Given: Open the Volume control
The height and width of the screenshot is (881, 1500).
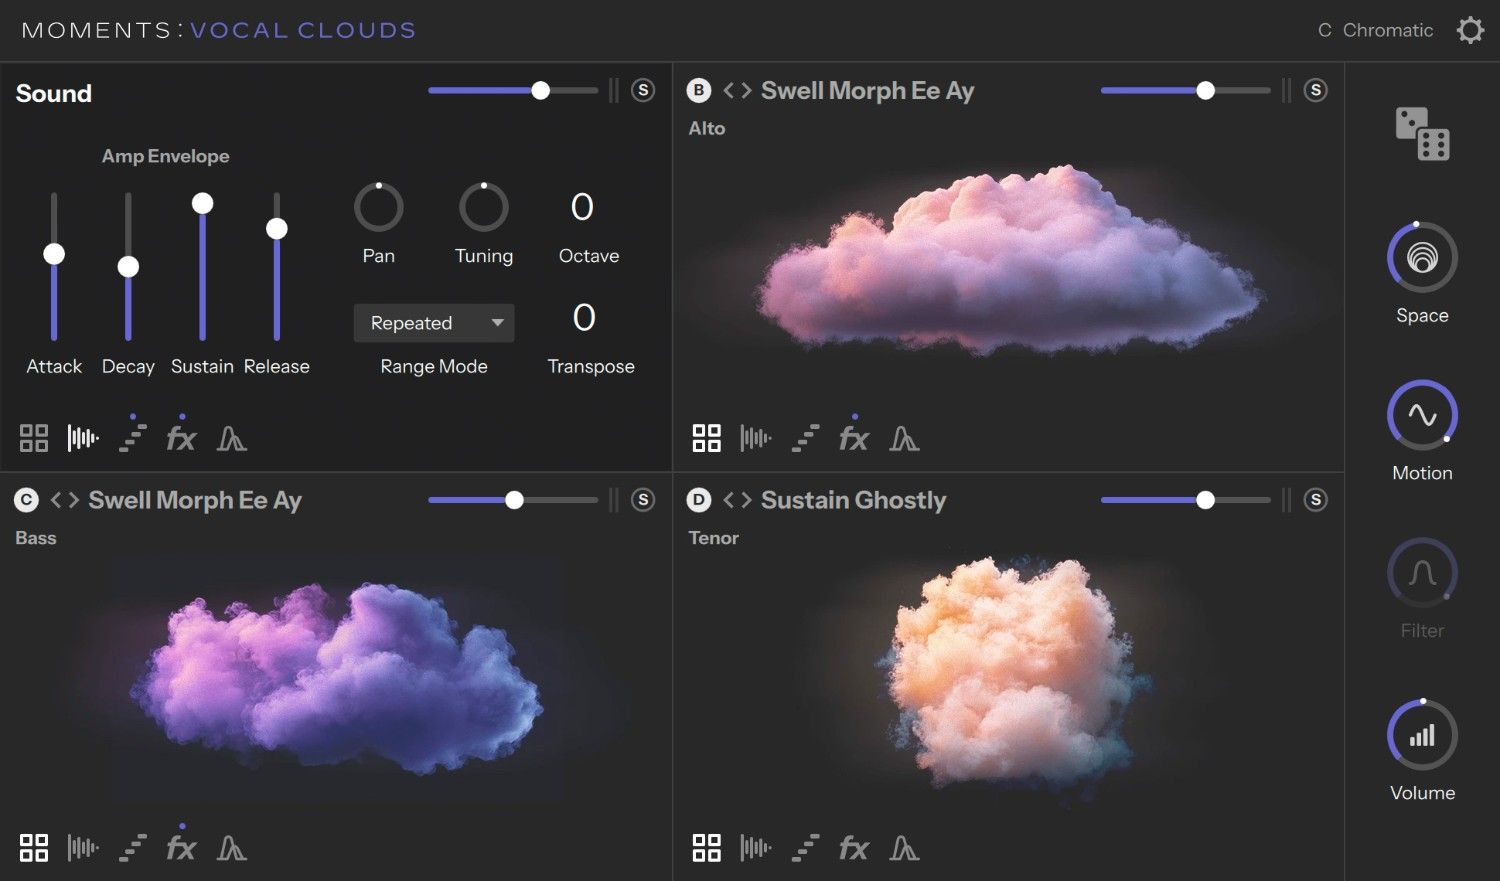Looking at the screenshot, I should click(x=1421, y=734).
